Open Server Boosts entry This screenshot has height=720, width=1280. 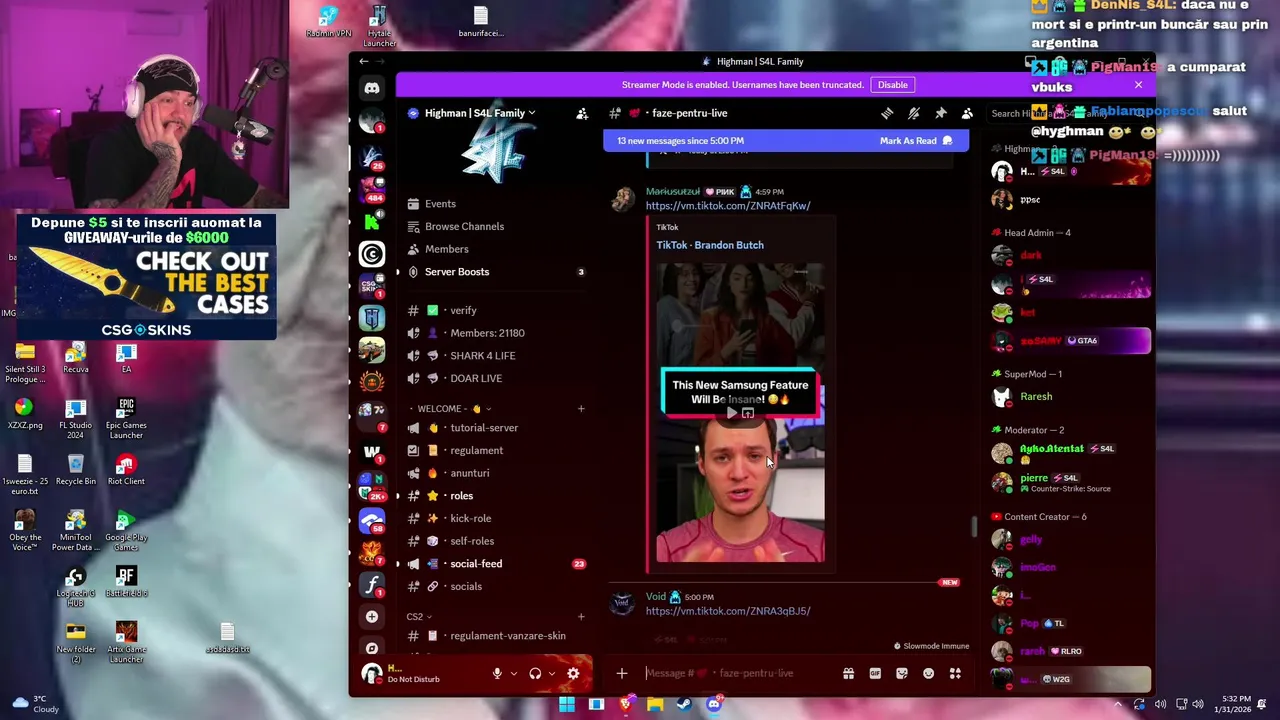457,272
